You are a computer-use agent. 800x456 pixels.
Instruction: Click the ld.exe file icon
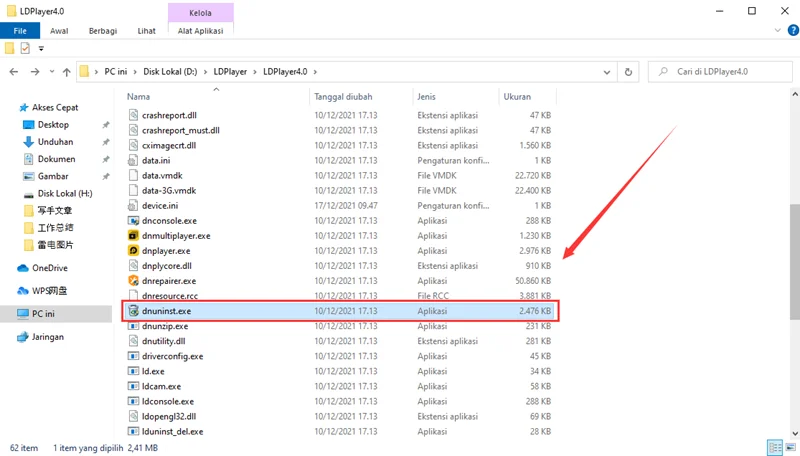coord(133,371)
